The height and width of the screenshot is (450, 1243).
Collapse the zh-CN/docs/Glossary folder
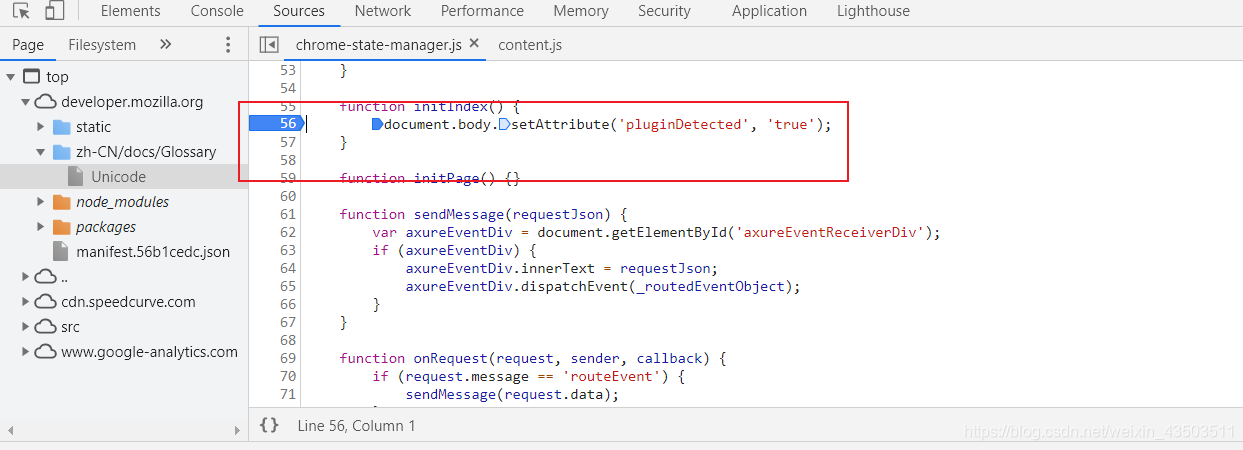[x=41, y=152]
